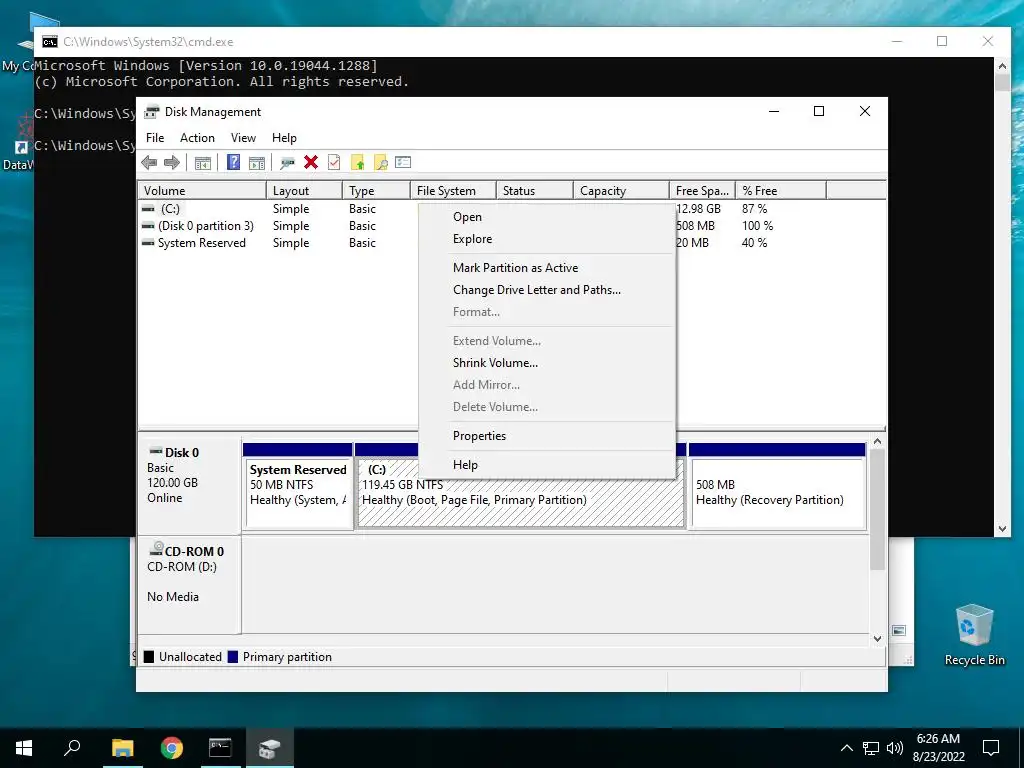Click the graphical pane scroll down arrow
The image size is (1024, 768).
pyautogui.click(x=878, y=639)
